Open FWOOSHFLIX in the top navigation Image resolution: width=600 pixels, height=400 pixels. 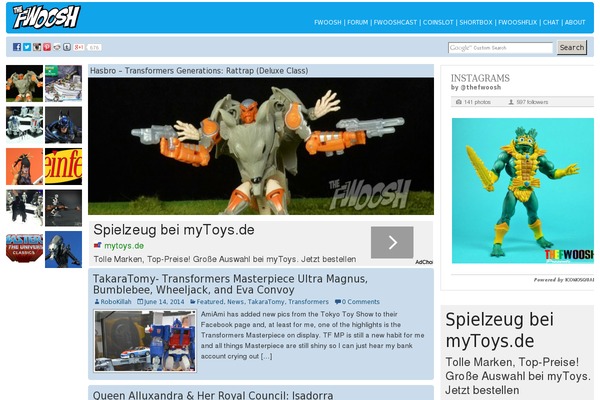(x=517, y=22)
